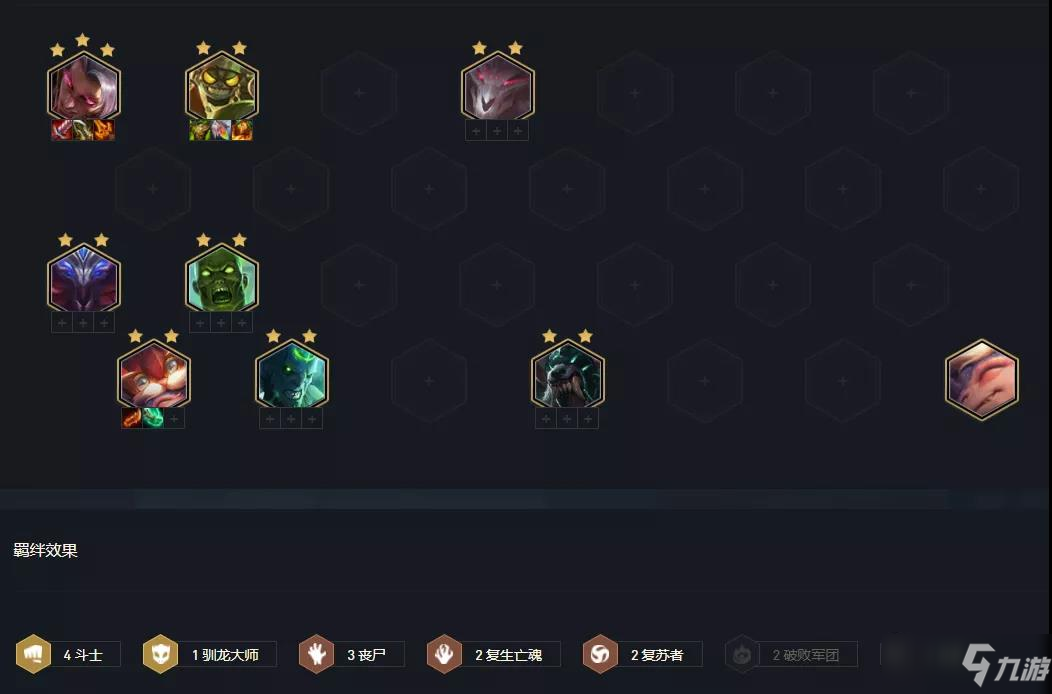Image resolution: width=1052 pixels, height=694 pixels.
Task: Click the 2 复生亡魂 trait
Action: [x=493, y=654]
